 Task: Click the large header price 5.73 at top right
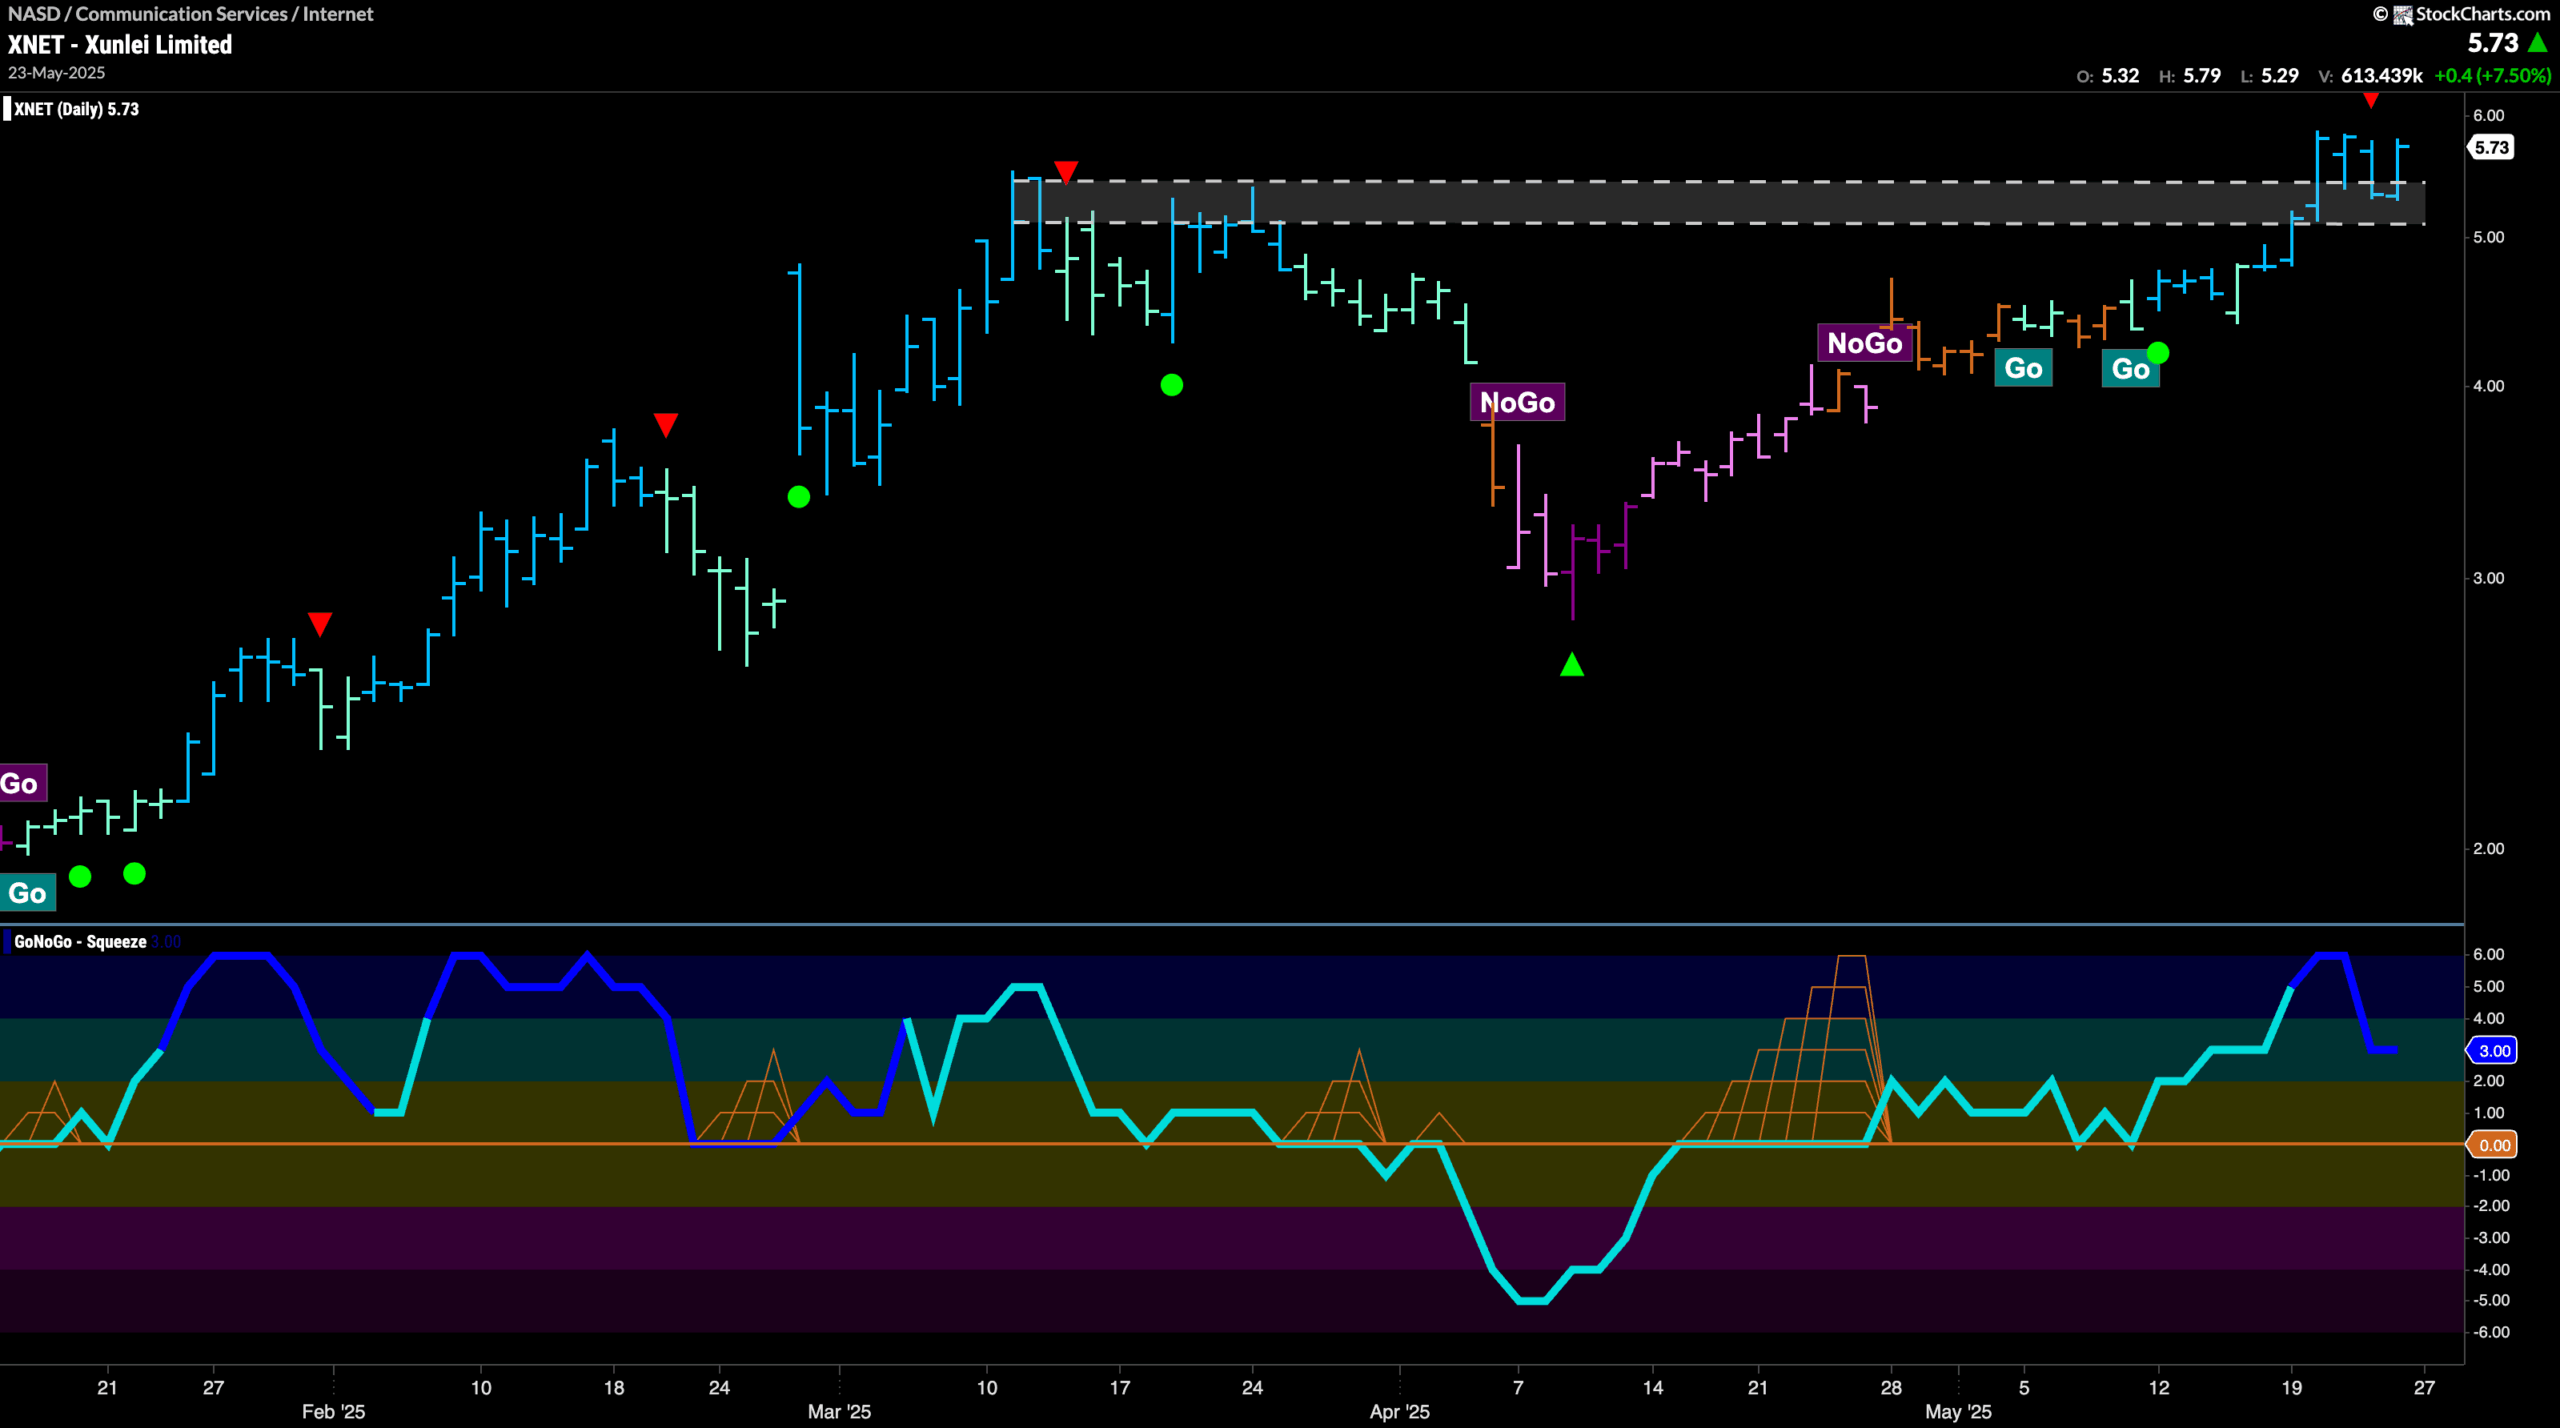[x=2492, y=43]
